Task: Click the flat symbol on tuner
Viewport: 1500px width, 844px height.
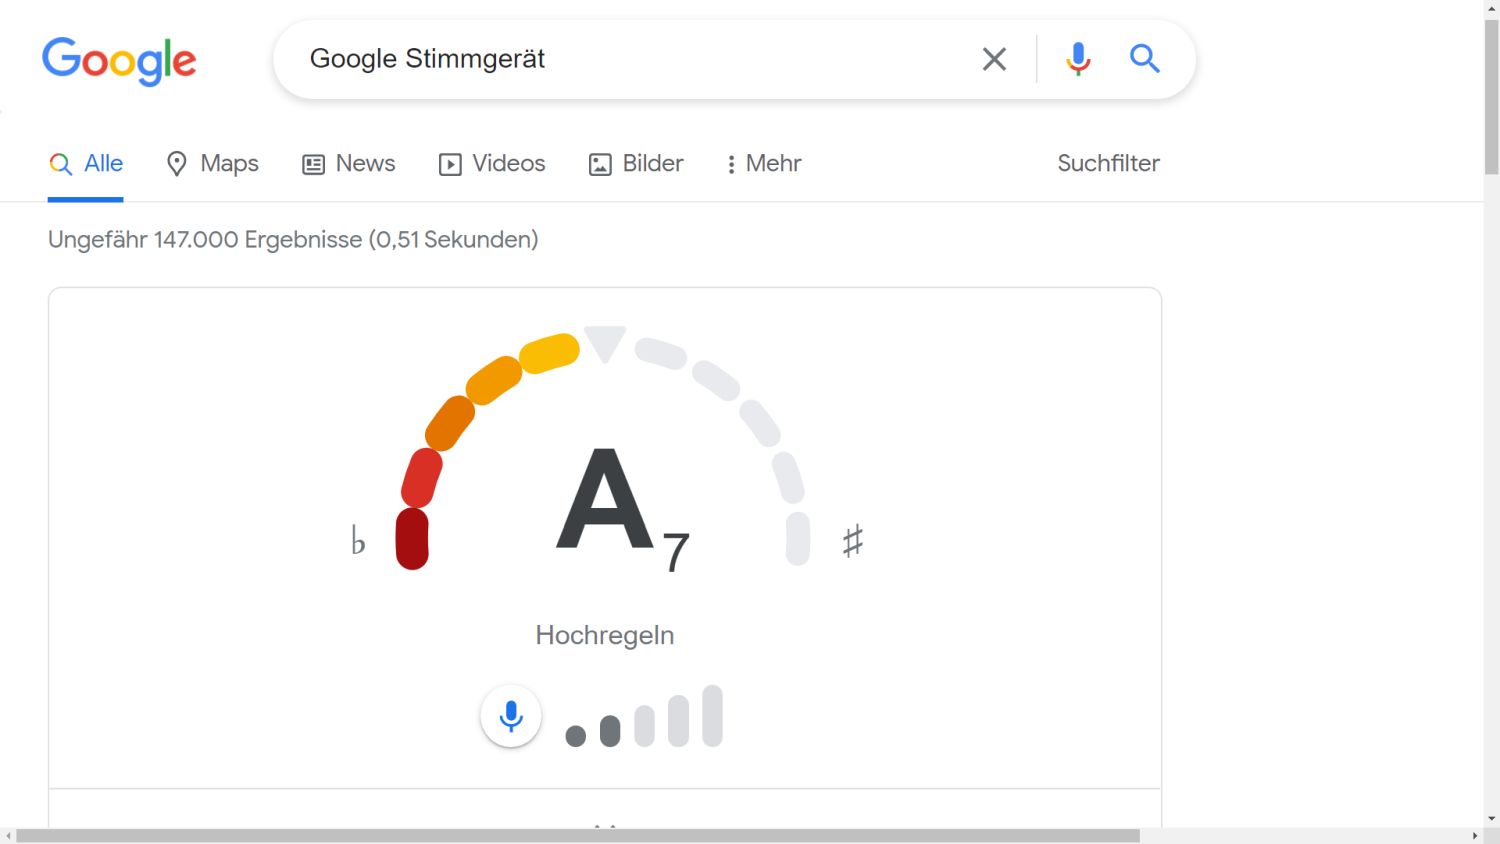Action: [x=358, y=541]
